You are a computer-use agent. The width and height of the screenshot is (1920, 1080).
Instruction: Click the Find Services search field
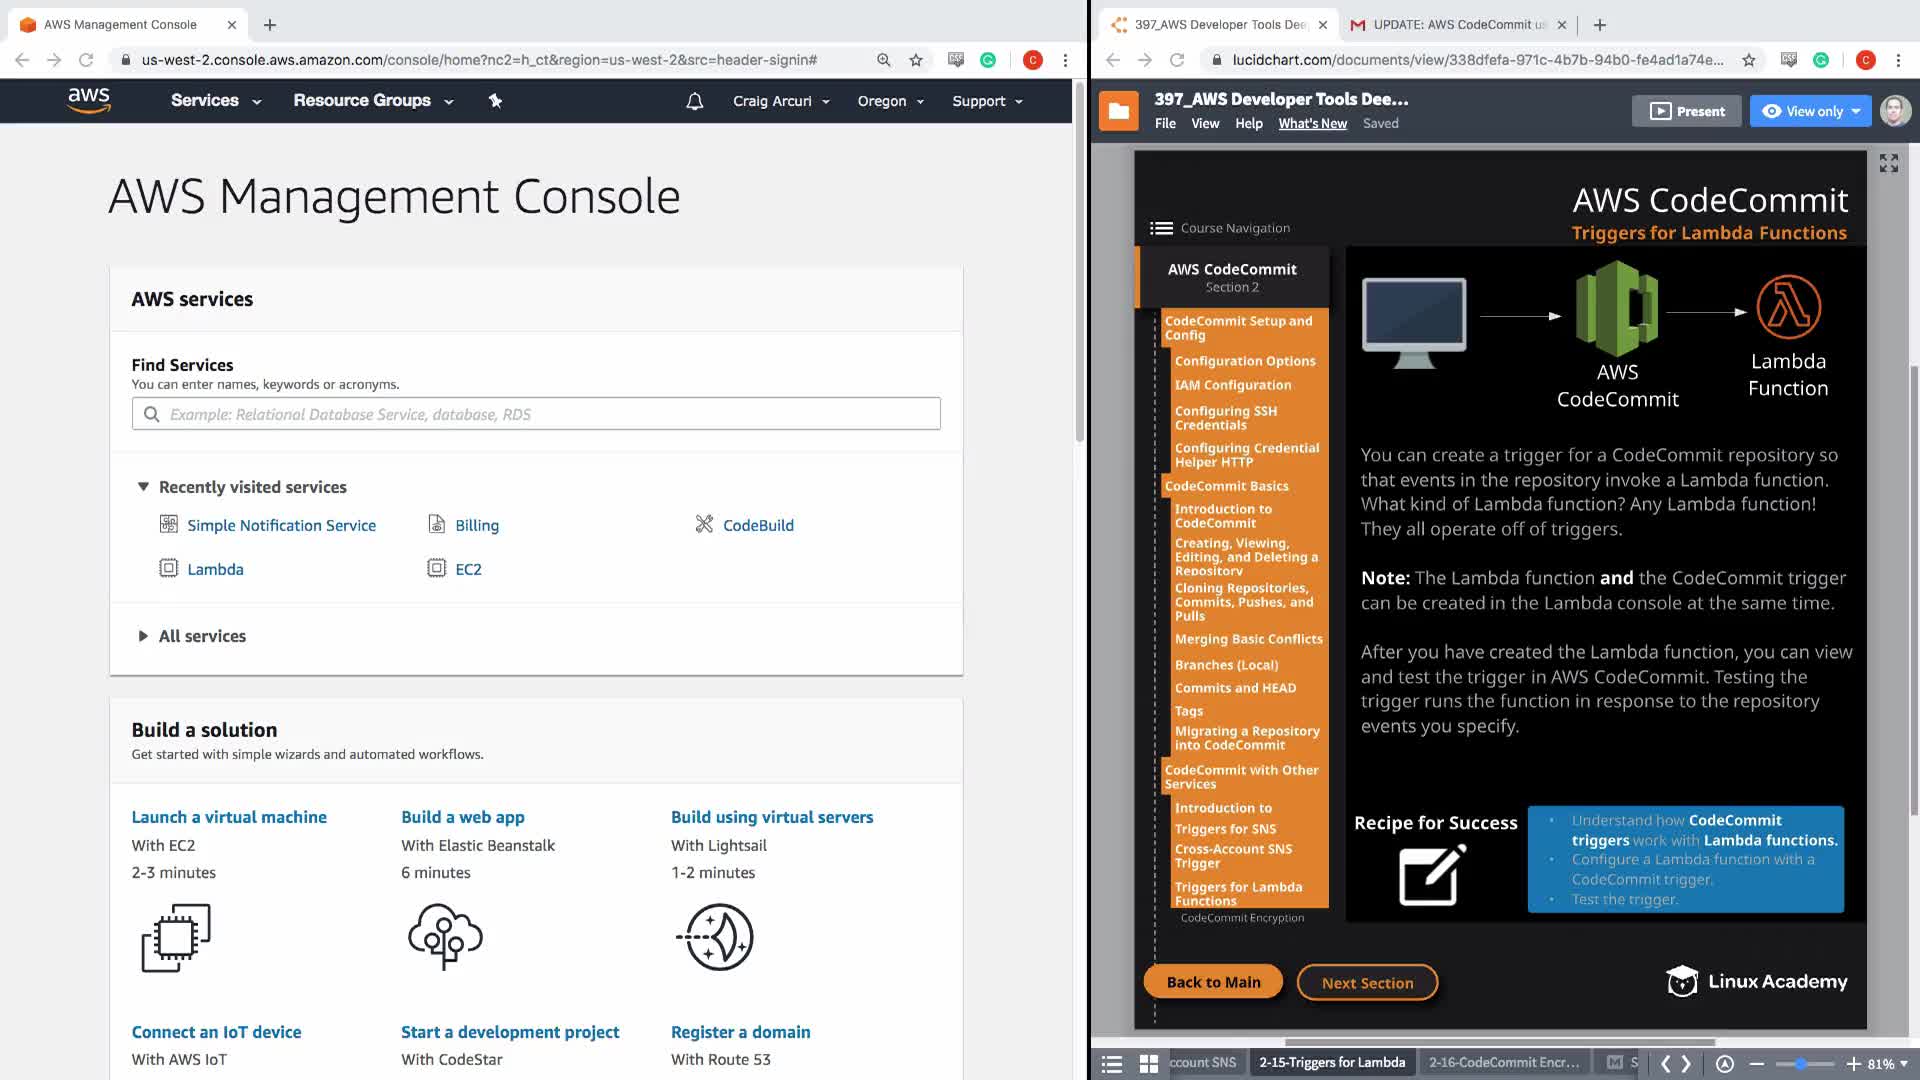[536, 414]
